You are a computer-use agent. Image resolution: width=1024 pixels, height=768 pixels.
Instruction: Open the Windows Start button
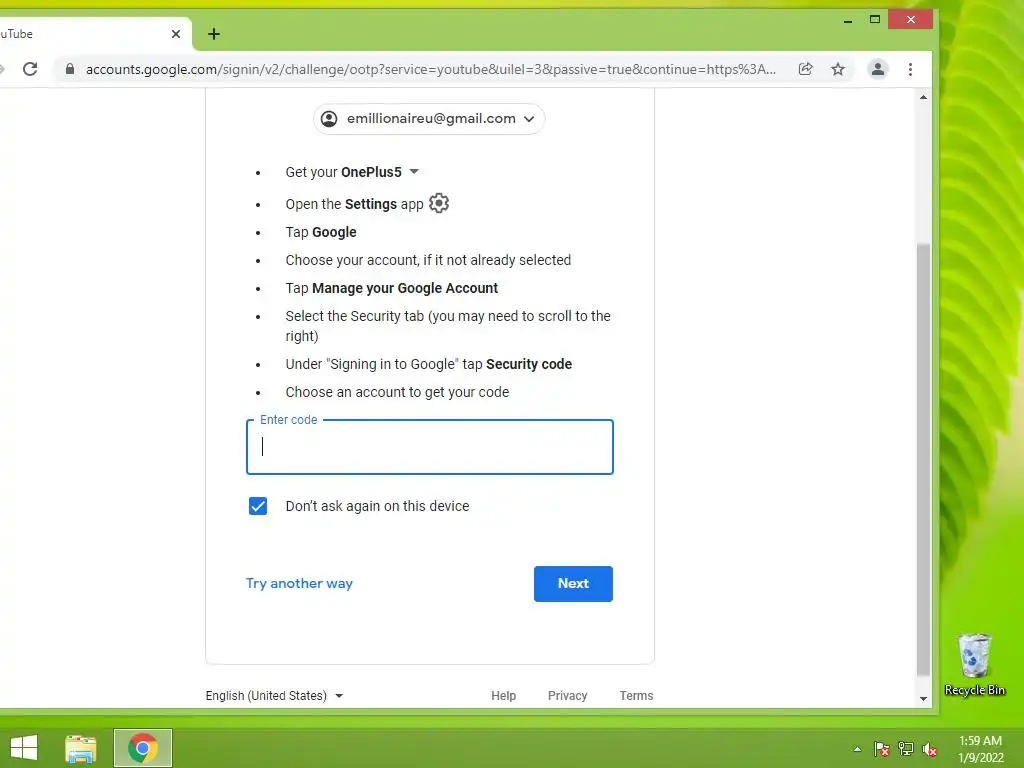point(24,748)
